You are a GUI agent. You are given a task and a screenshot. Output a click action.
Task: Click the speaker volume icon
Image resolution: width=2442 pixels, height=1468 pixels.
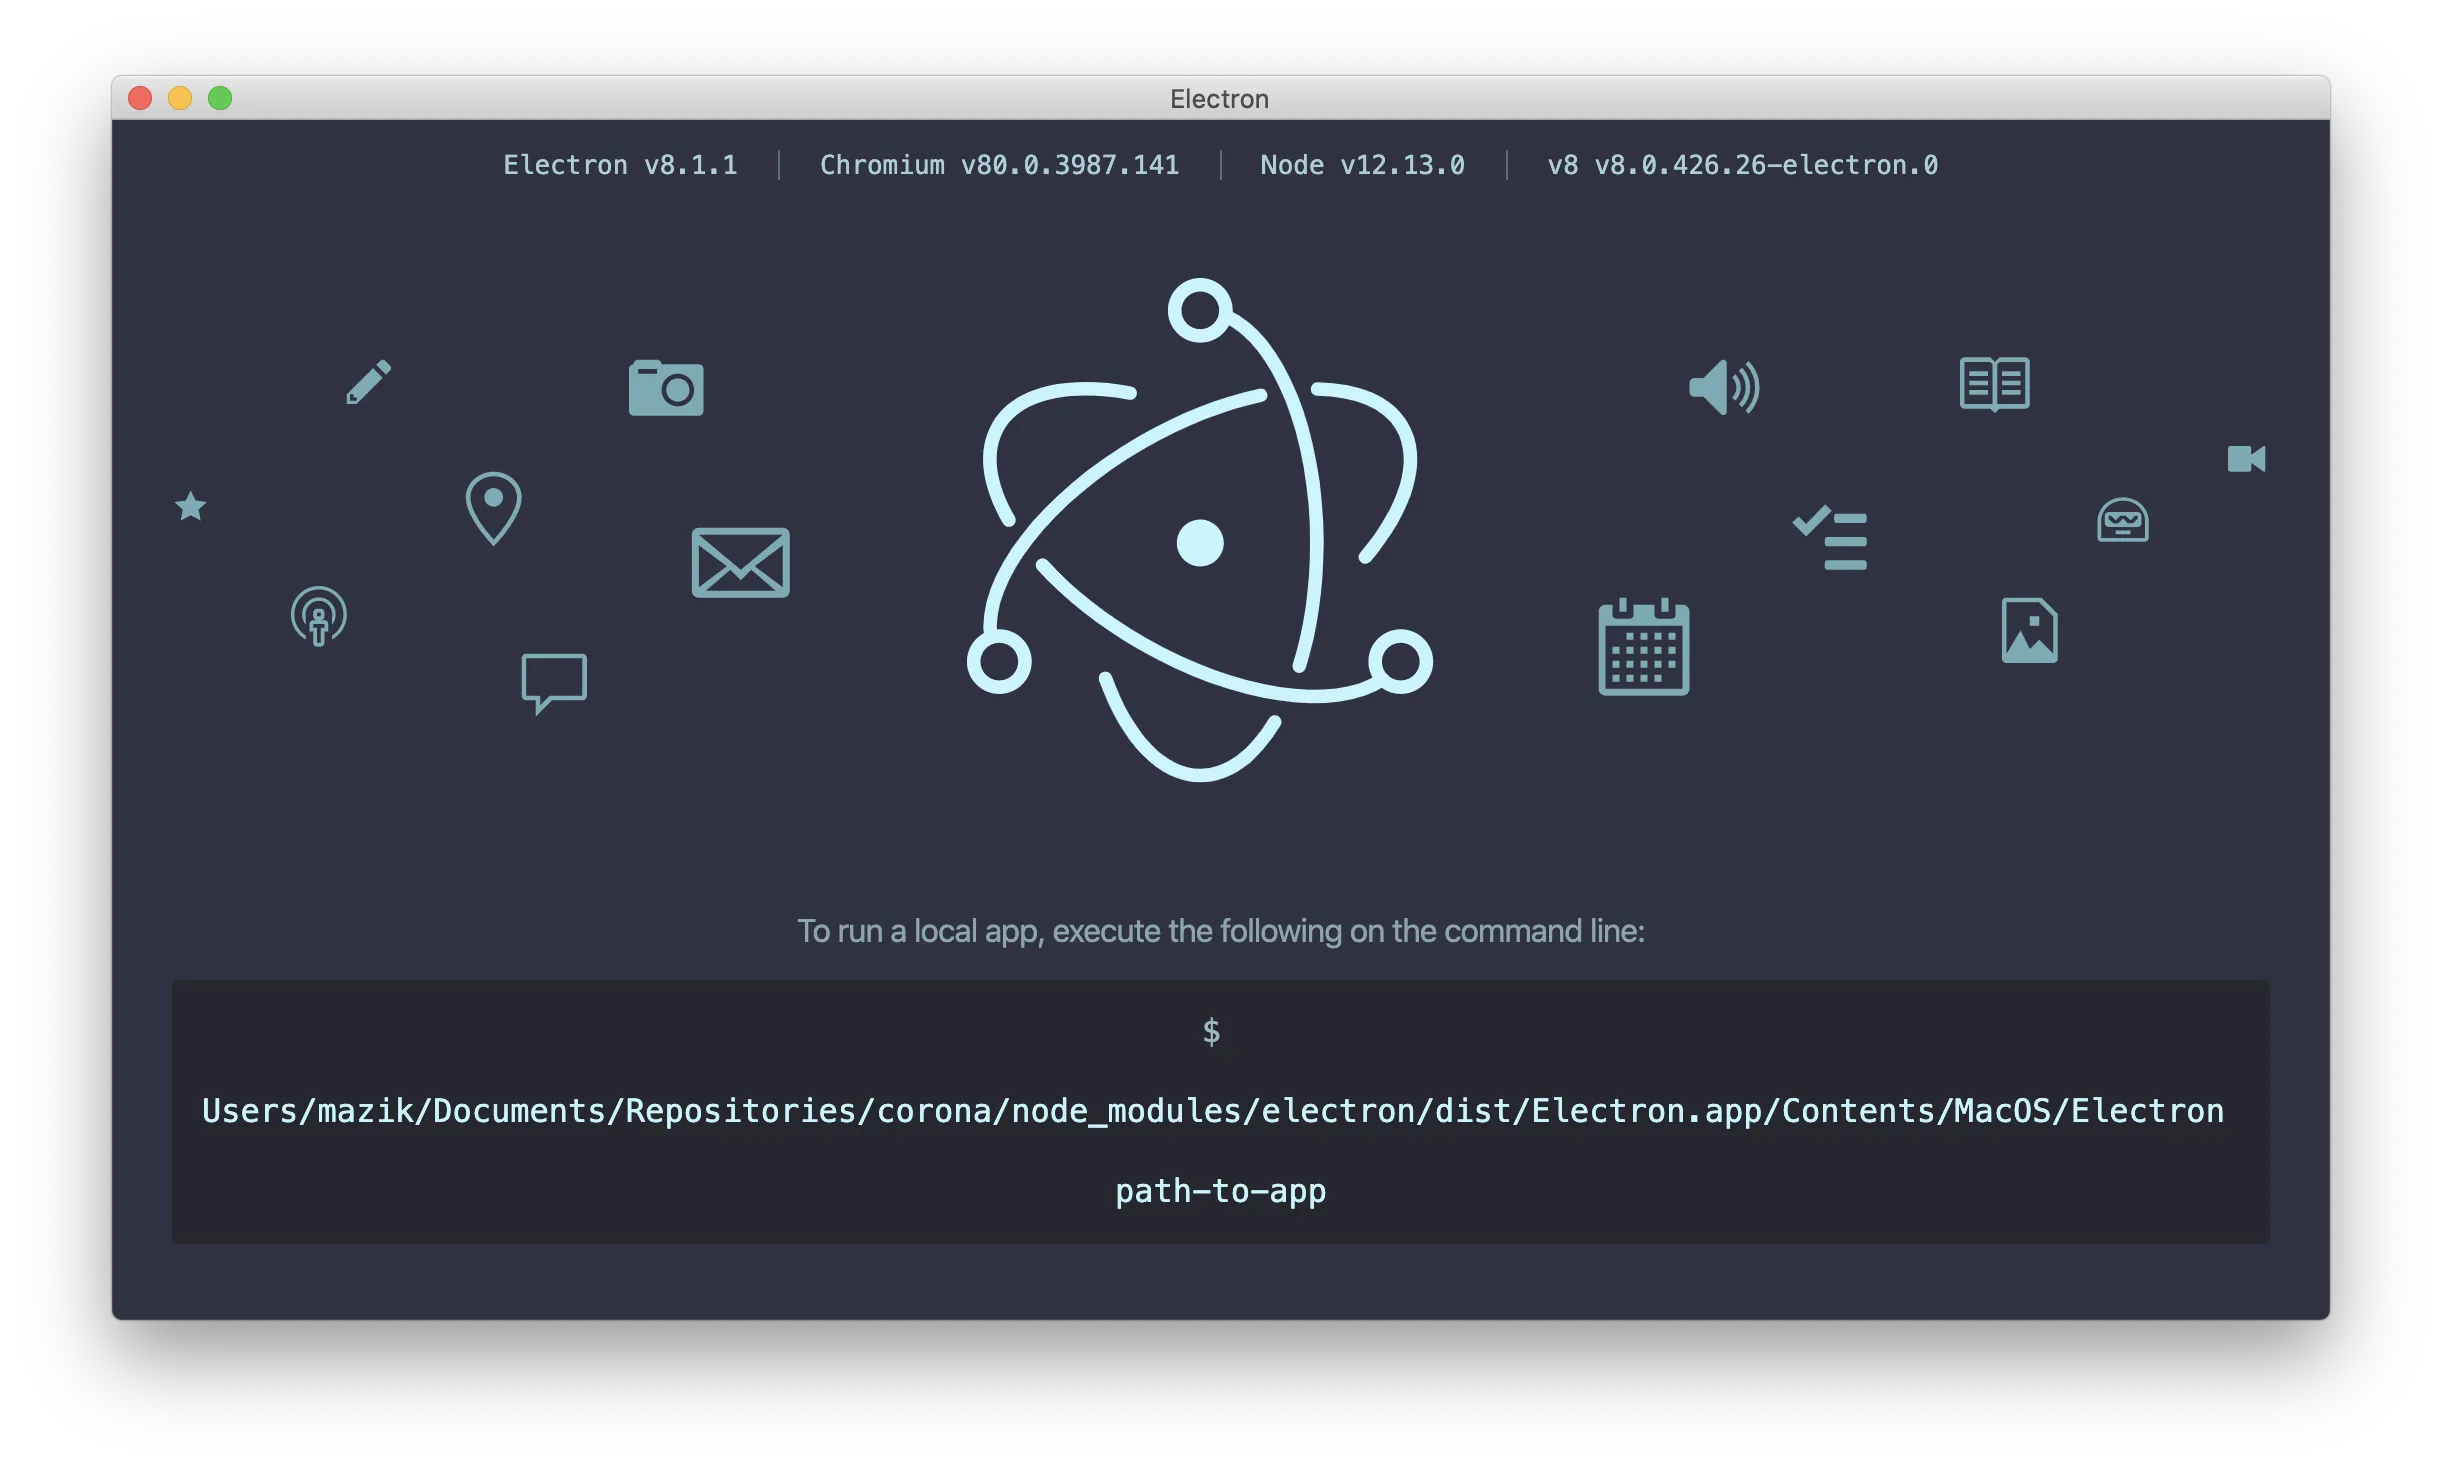coord(1723,387)
